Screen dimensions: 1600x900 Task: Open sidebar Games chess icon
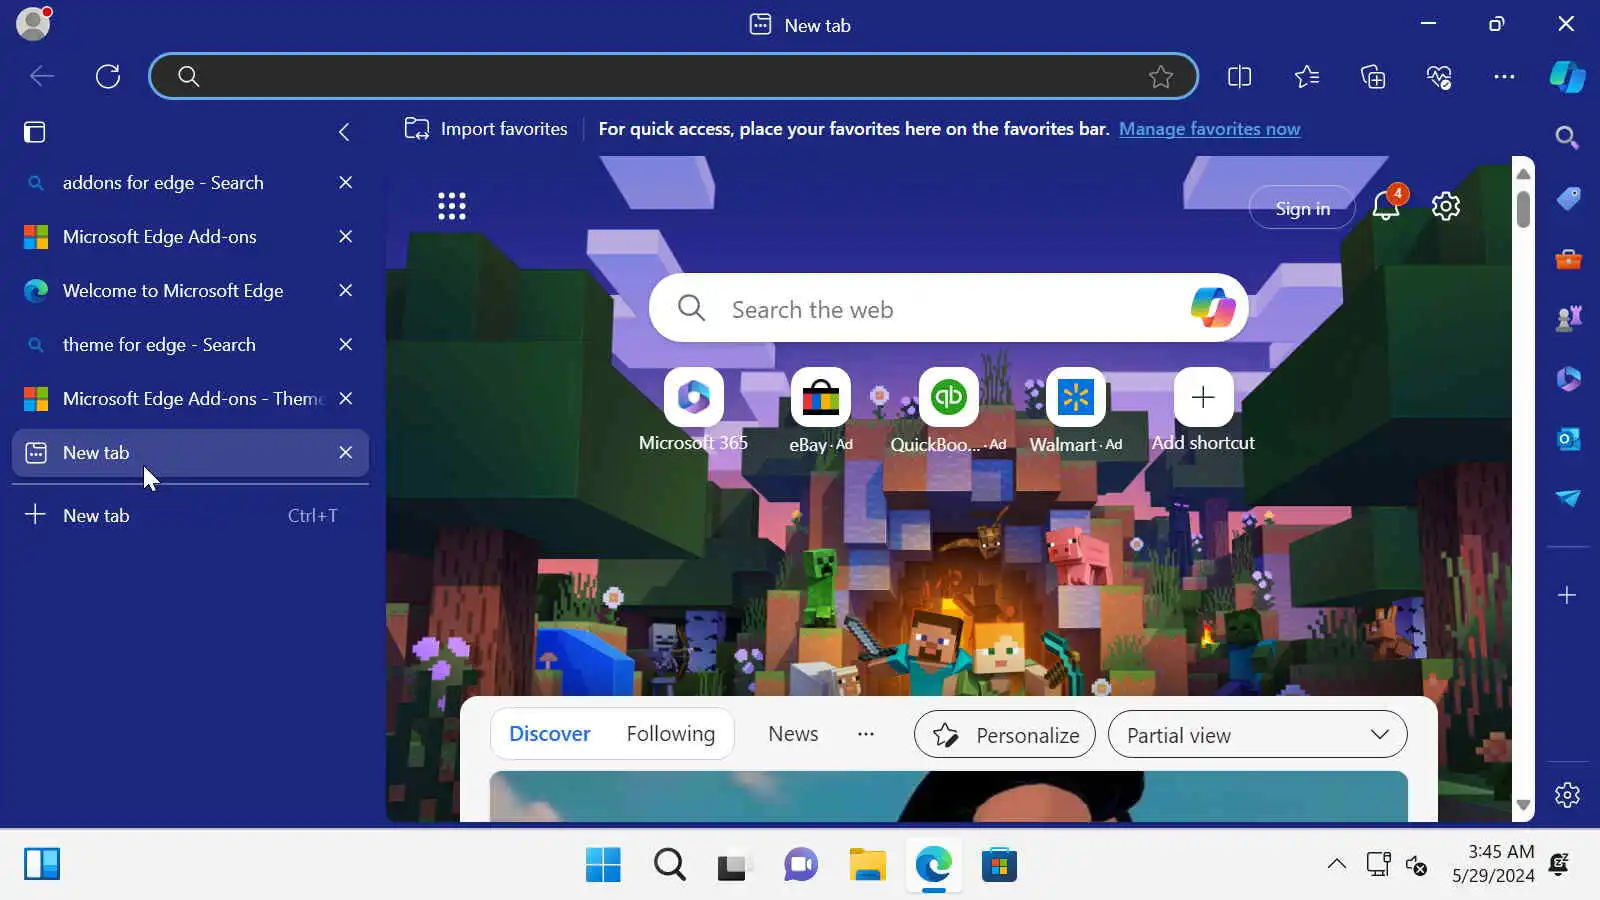[x=1567, y=319]
